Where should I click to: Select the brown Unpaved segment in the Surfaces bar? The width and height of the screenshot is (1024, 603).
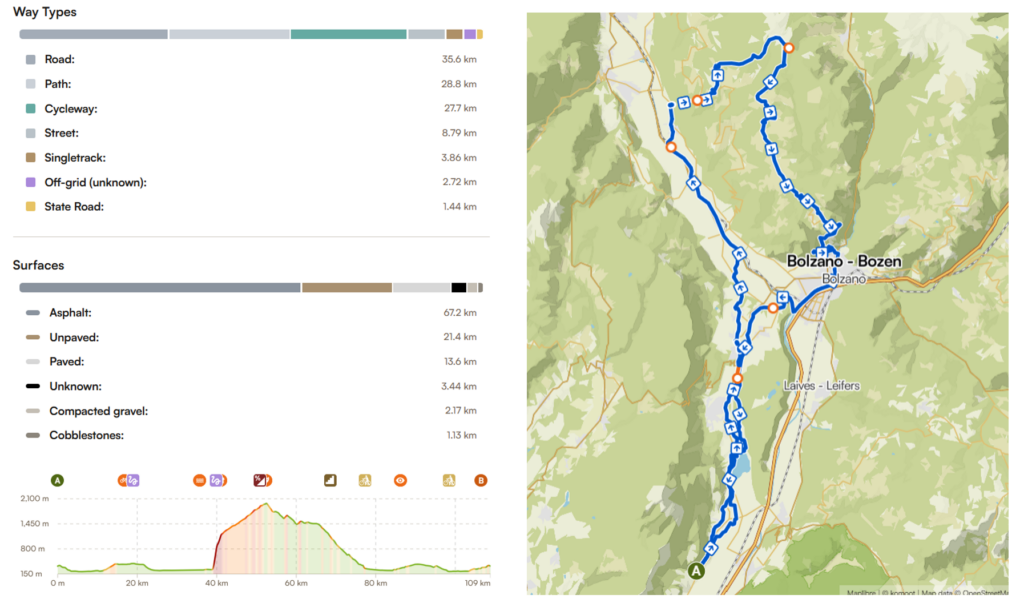(346, 288)
